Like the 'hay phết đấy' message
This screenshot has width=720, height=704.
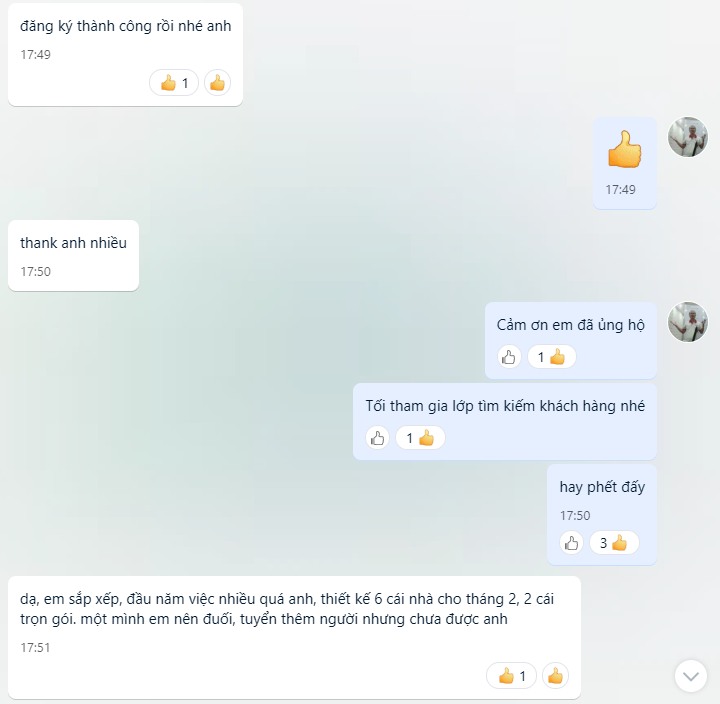point(571,543)
